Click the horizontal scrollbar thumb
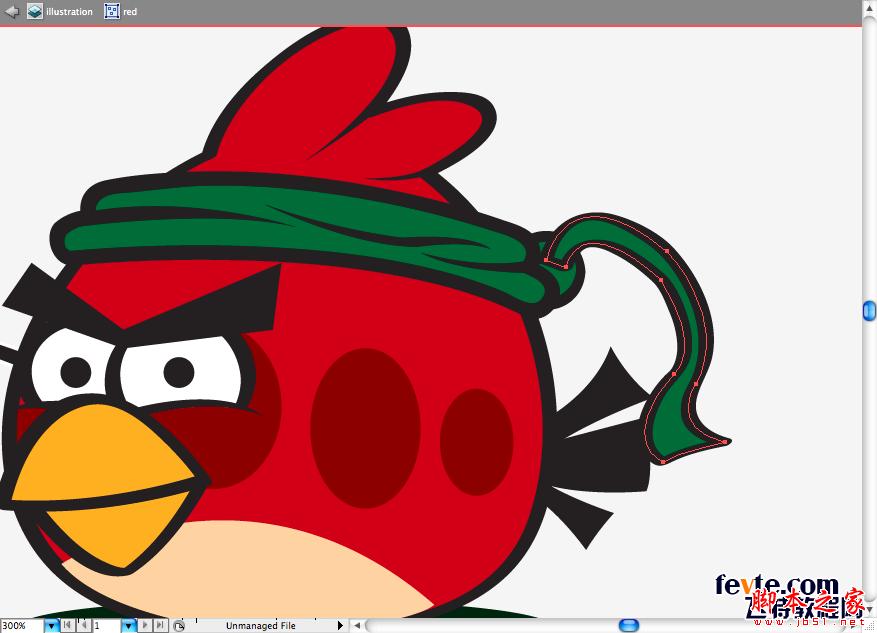This screenshot has width=877, height=633. click(629, 625)
